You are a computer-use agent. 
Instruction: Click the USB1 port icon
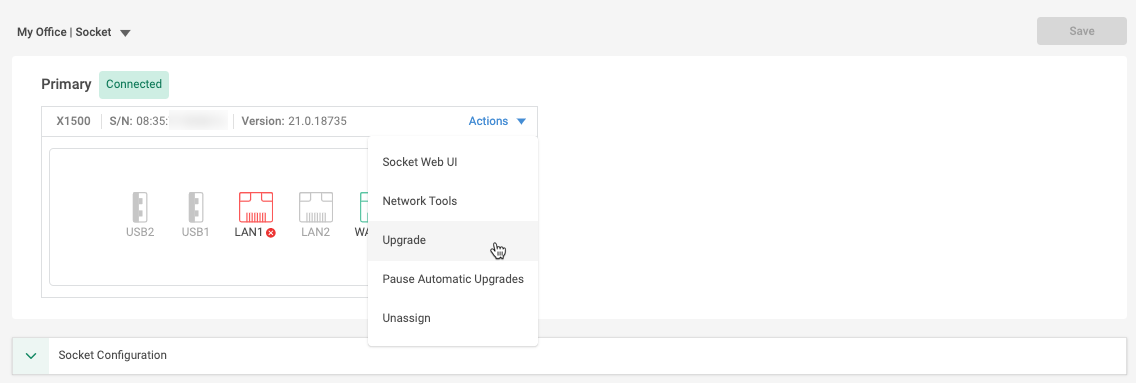(196, 207)
